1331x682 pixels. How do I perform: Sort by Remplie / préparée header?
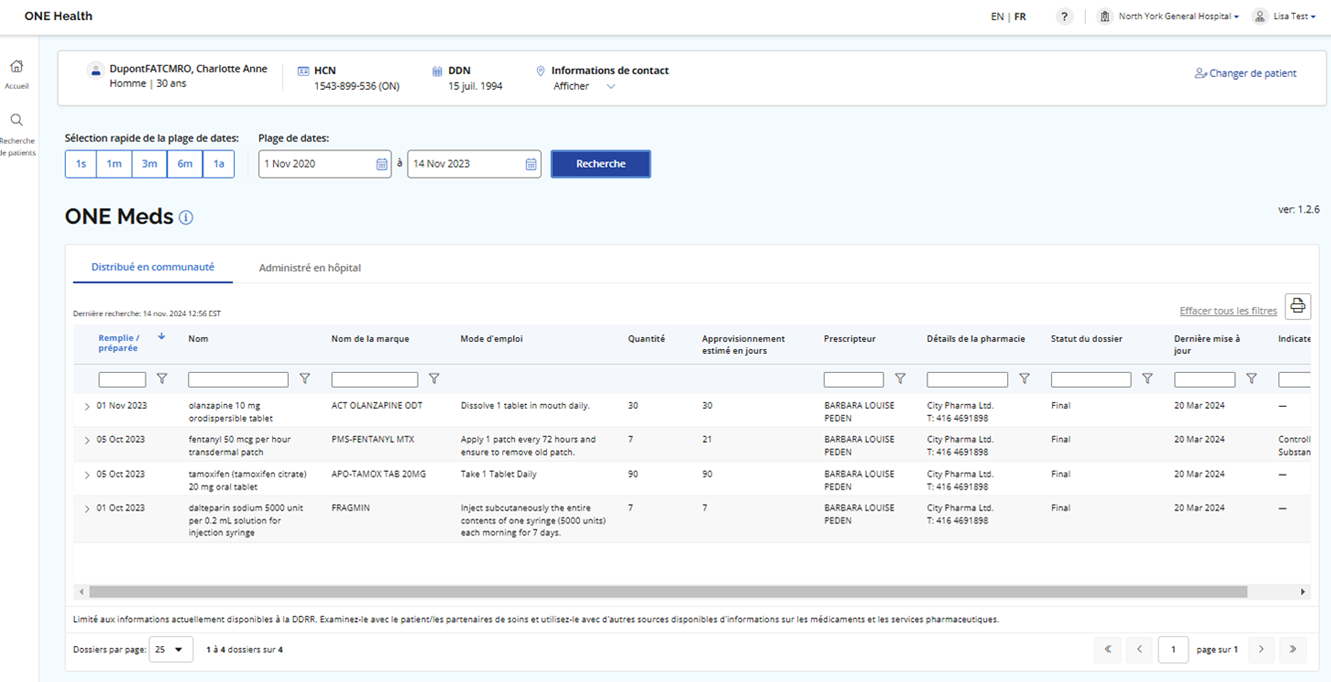[x=119, y=343]
